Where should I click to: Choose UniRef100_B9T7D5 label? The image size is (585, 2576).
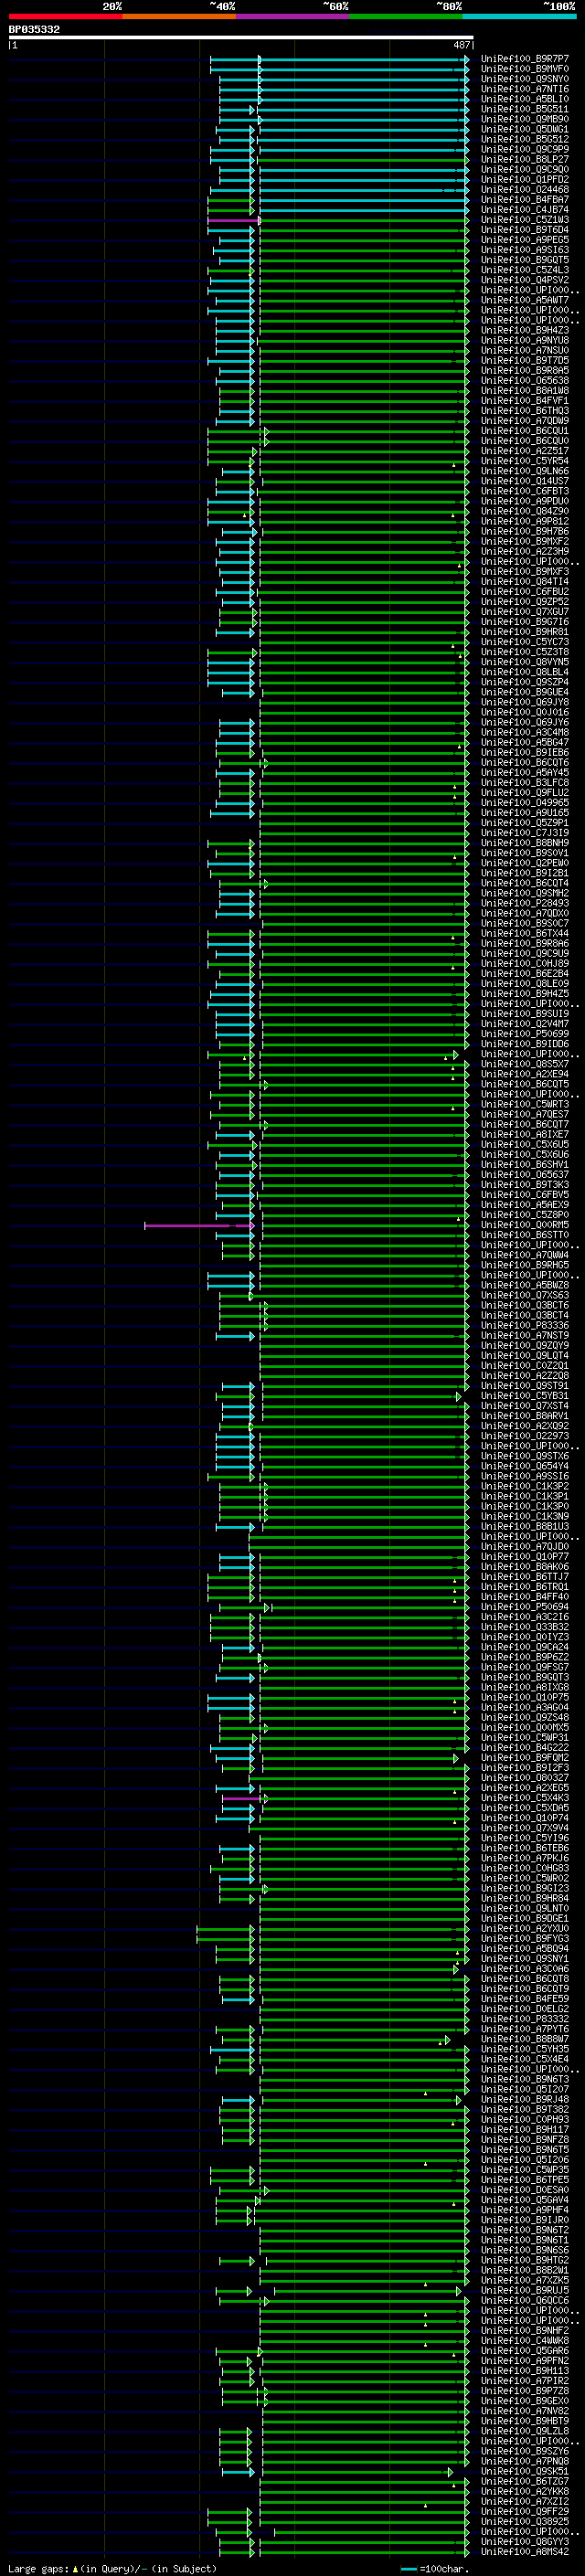(x=525, y=360)
